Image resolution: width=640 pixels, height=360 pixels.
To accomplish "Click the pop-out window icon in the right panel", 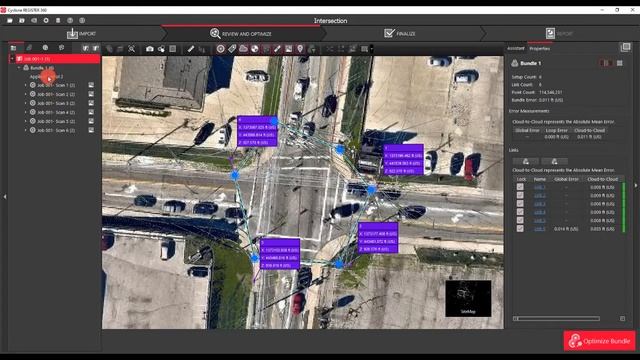I will pyautogui.click(x=625, y=47).
